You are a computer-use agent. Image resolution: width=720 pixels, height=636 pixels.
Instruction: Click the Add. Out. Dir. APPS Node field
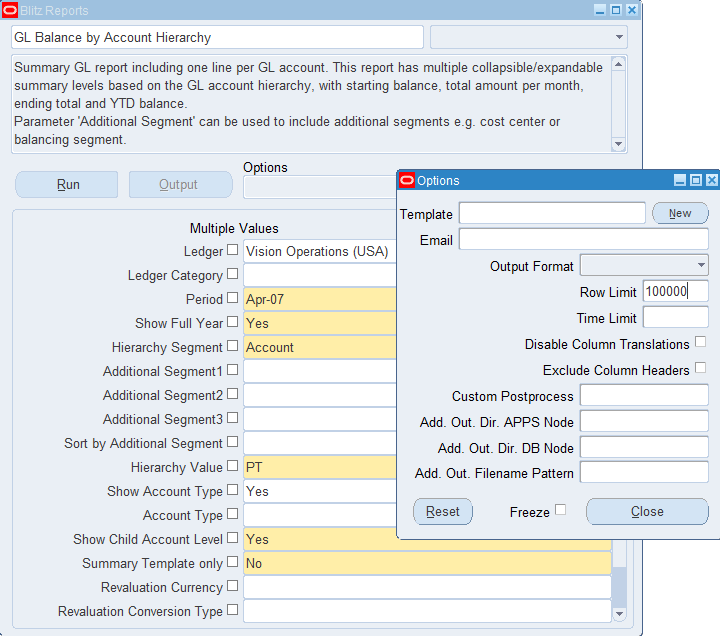coord(644,421)
